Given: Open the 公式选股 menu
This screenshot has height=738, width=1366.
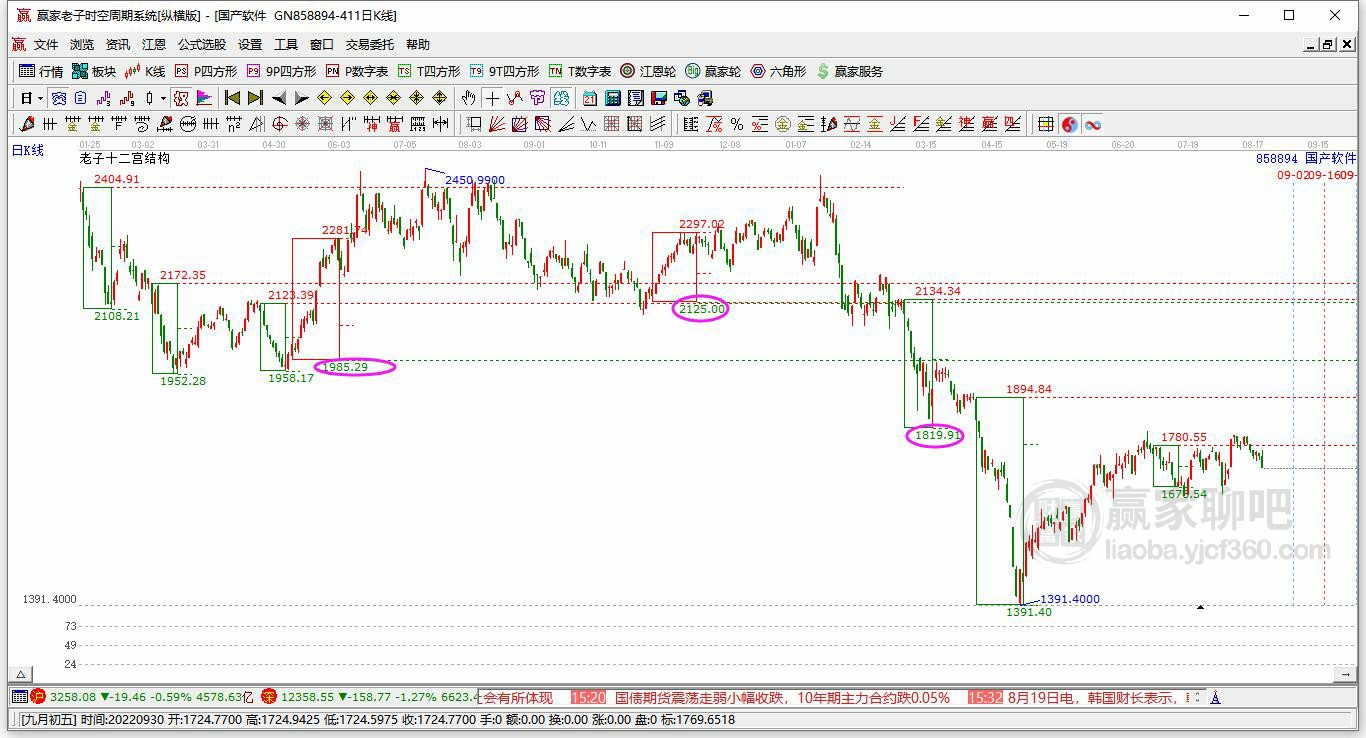Looking at the screenshot, I should [202, 45].
